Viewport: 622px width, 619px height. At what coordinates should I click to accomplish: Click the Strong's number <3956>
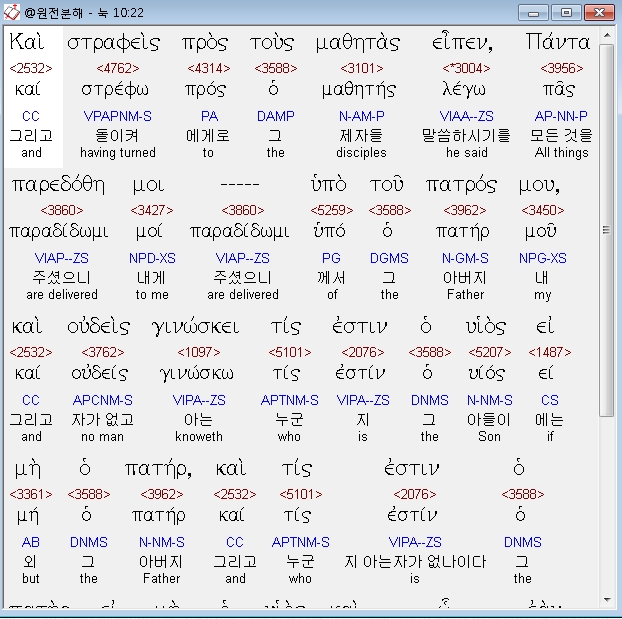tap(562, 68)
